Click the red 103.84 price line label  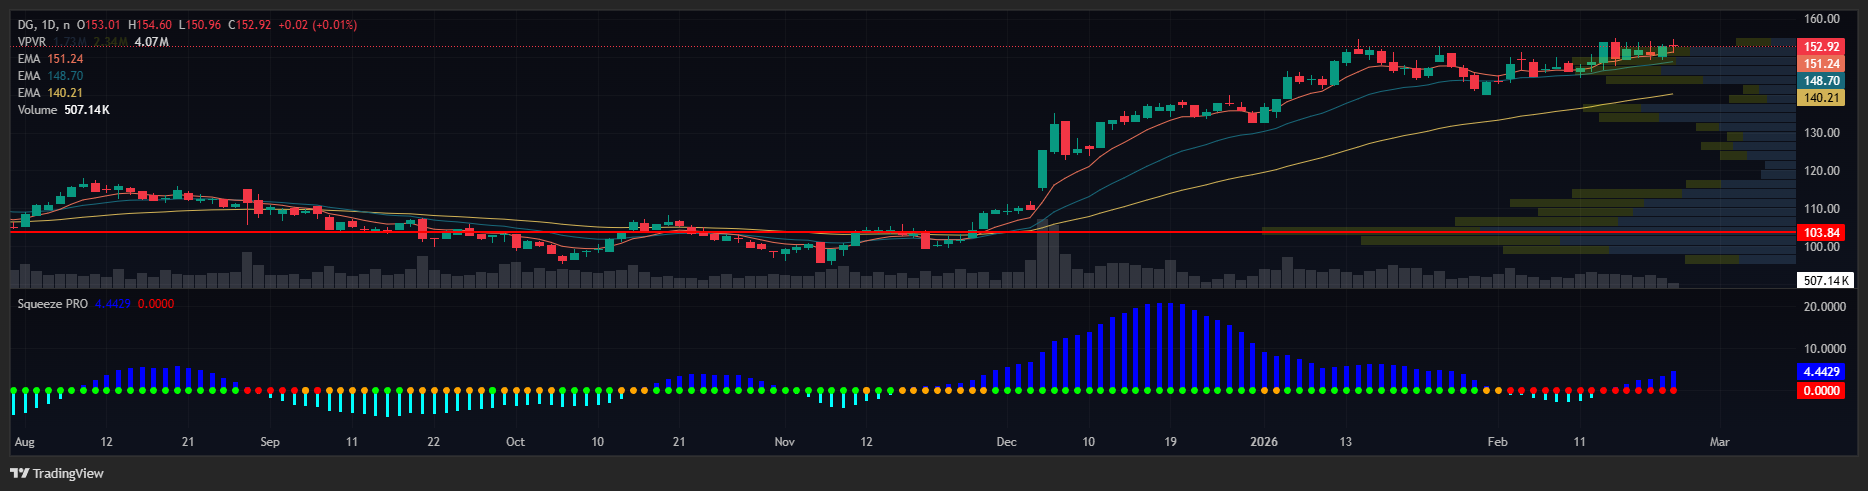coord(1821,232)
